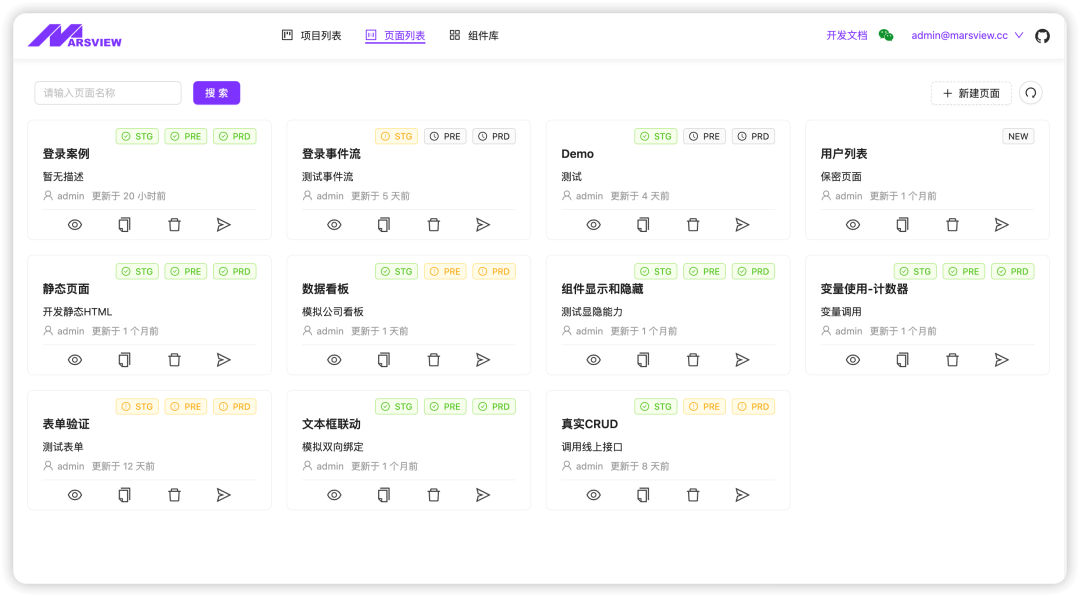The width and height of the screenshot is (1080, 597).
Task: Click the copy icon on 数据看板 card
Action: 384,360
